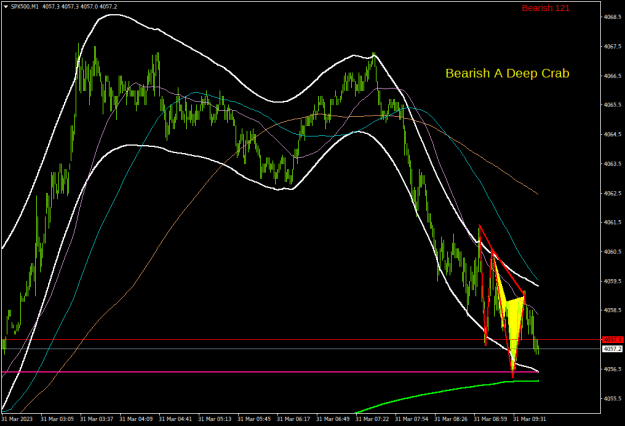
Task: Click the 4055.5 price axis label
Action: 612,399
